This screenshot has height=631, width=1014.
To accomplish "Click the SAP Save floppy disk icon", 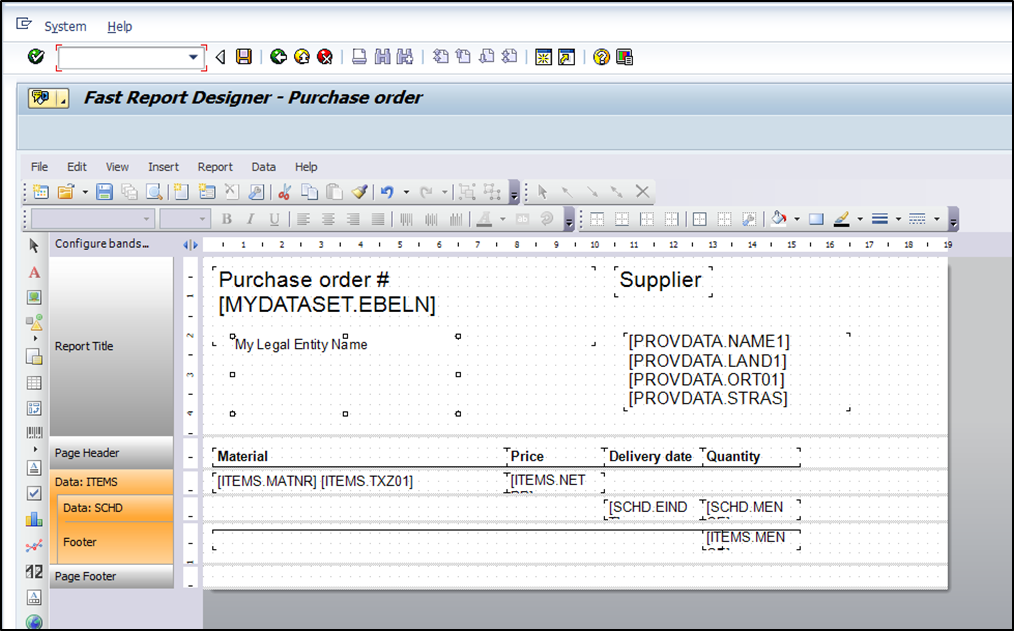I will tap(244, 57).
